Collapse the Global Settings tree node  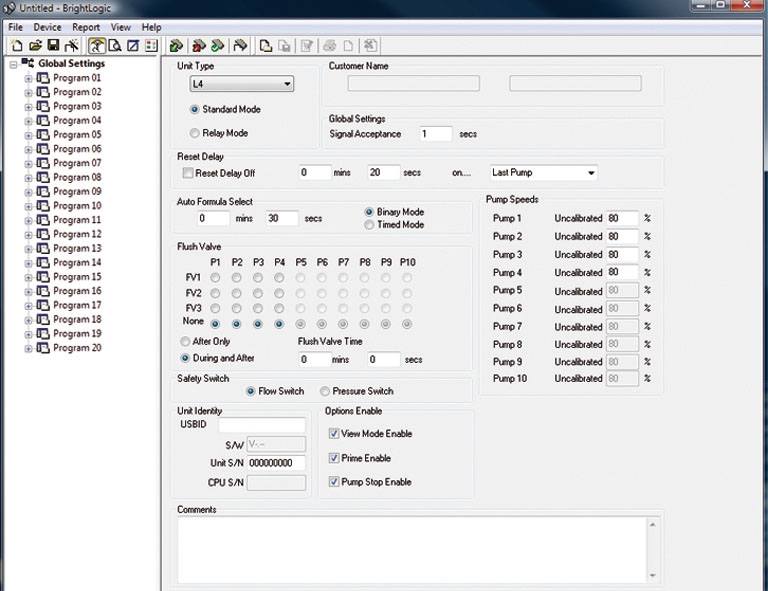pos(13,64)
